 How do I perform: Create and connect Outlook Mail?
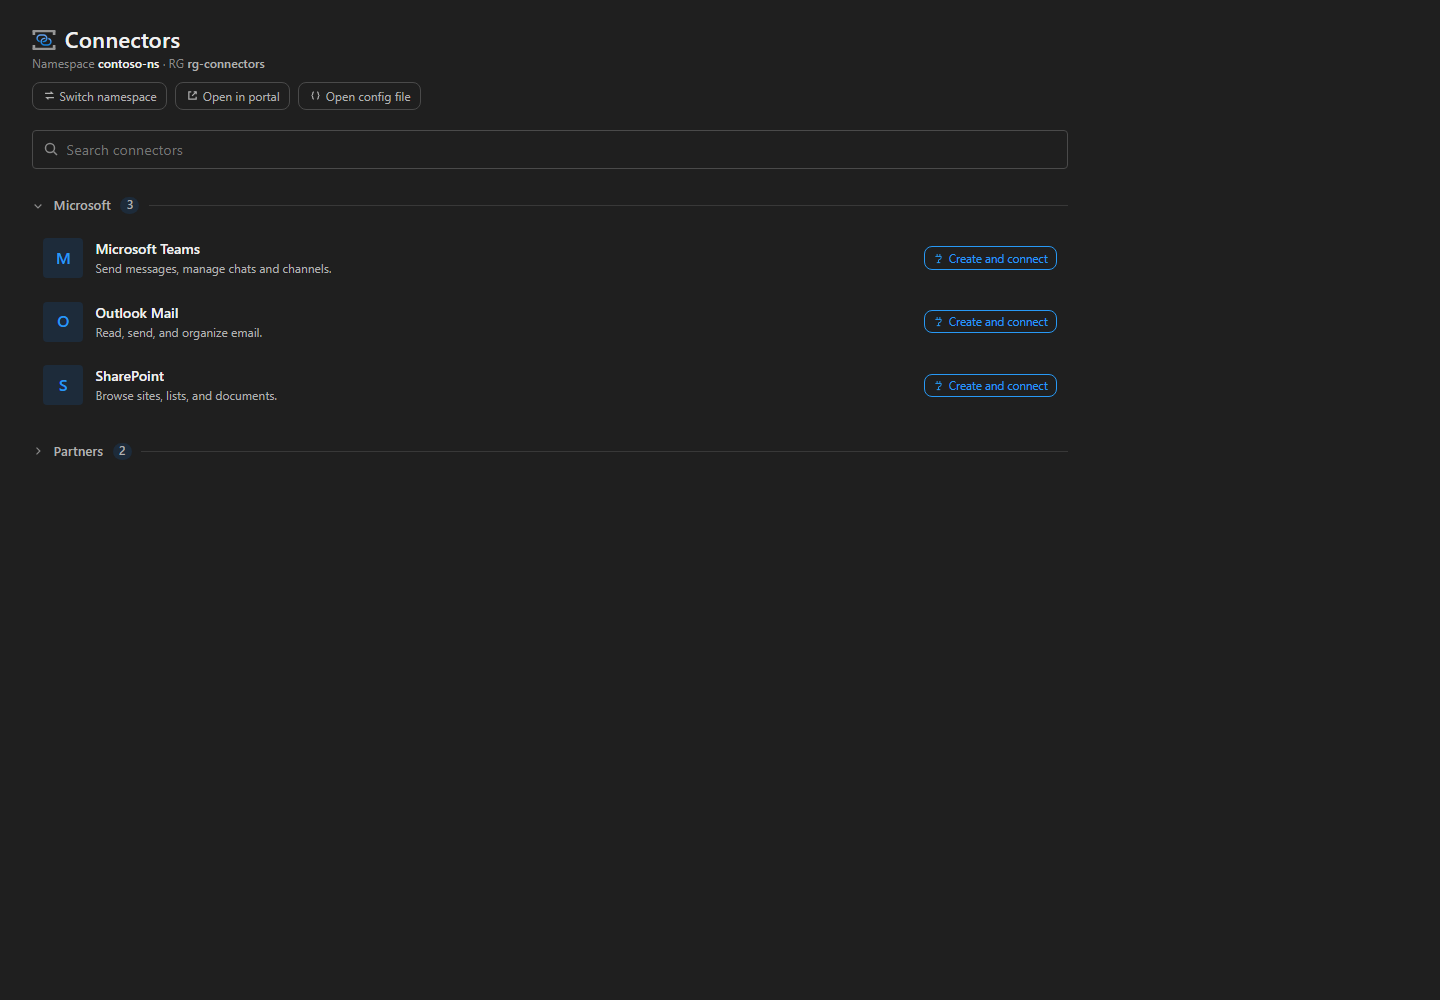(x=990, y=322)
